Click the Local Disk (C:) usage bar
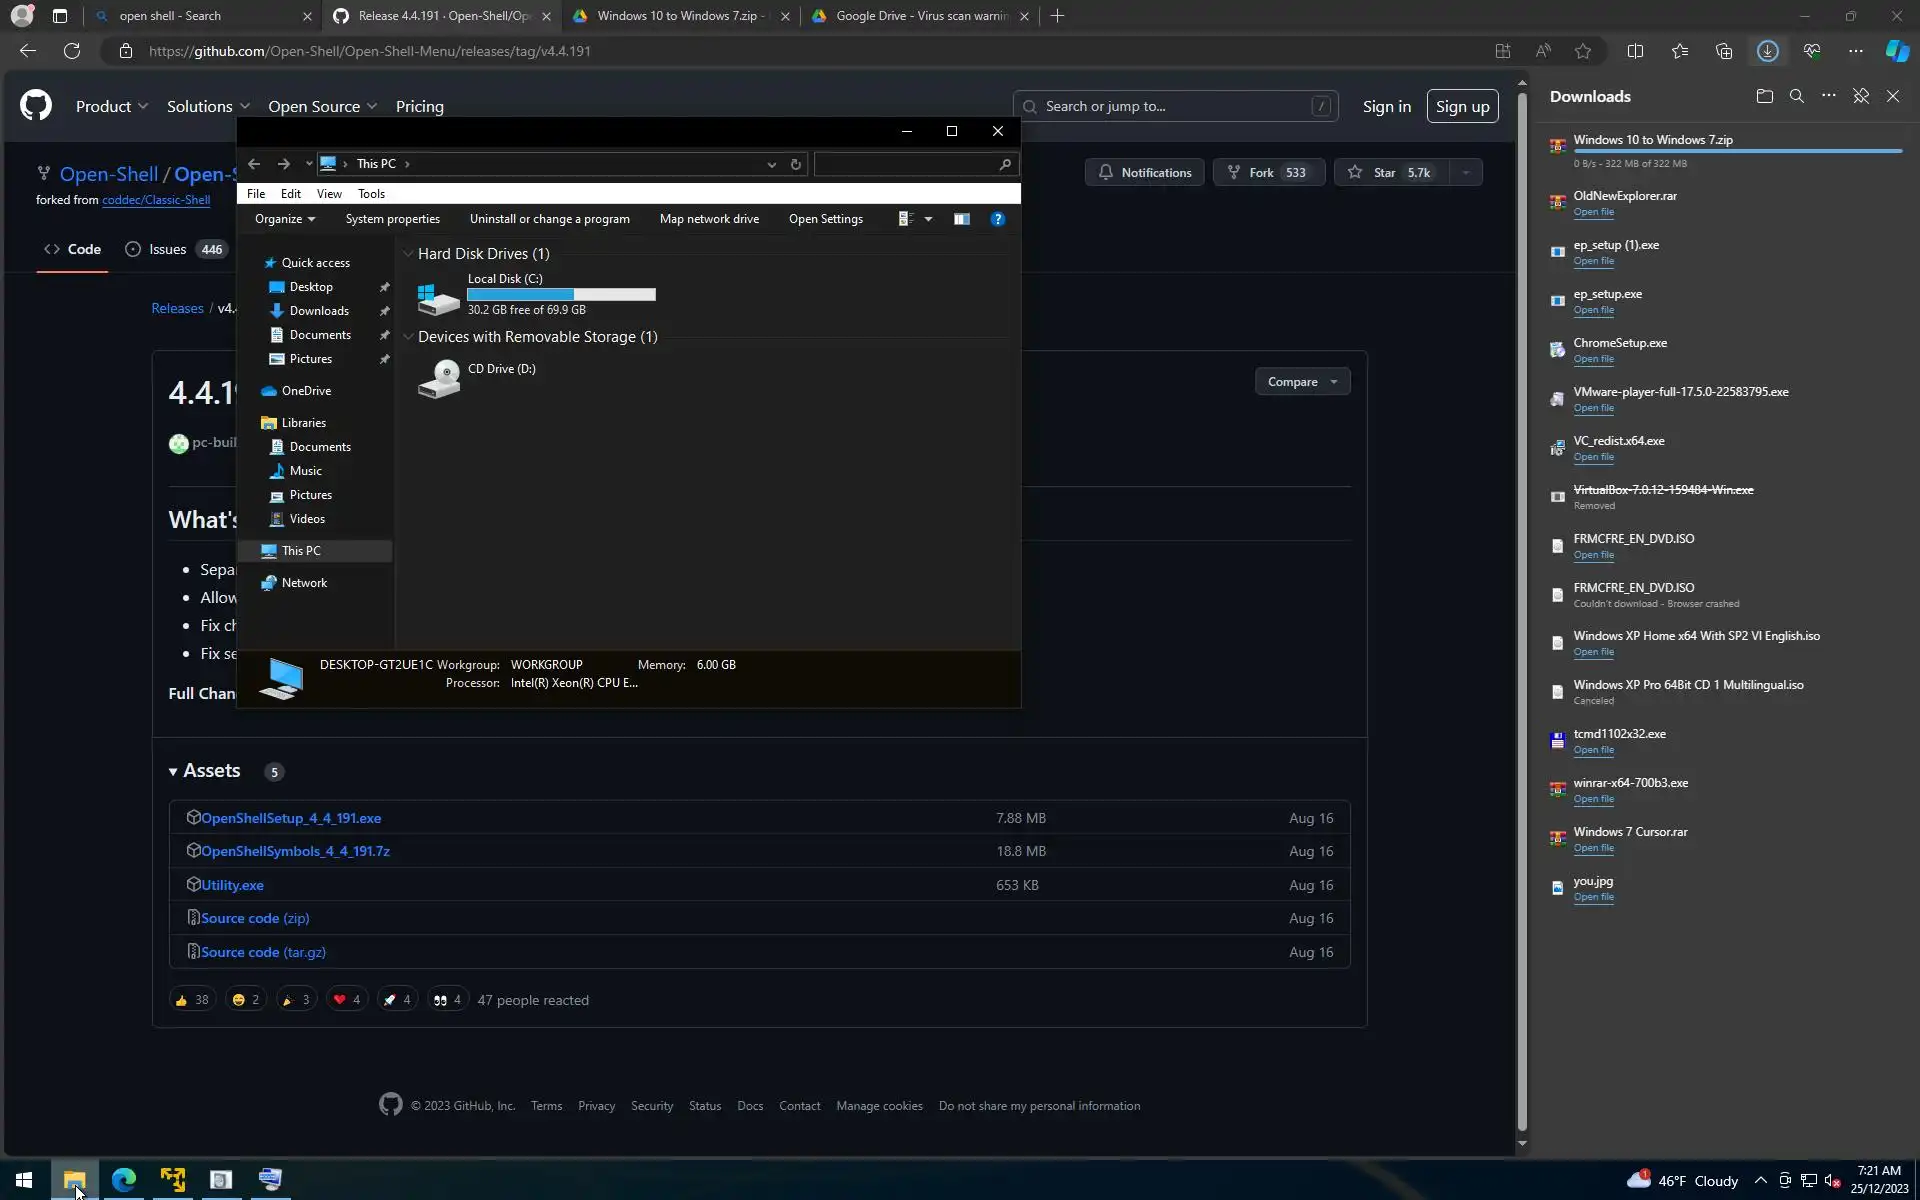This screenshot has height=1200, width=1920. tap(561, 294)
